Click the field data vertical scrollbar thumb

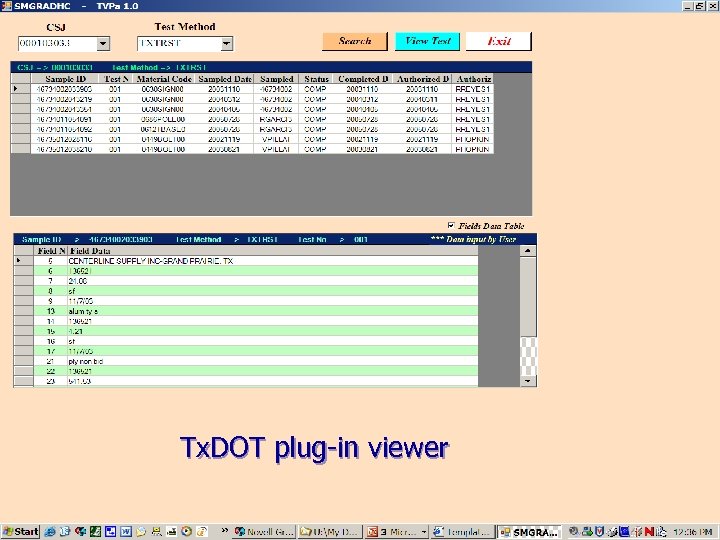point(528,297)
